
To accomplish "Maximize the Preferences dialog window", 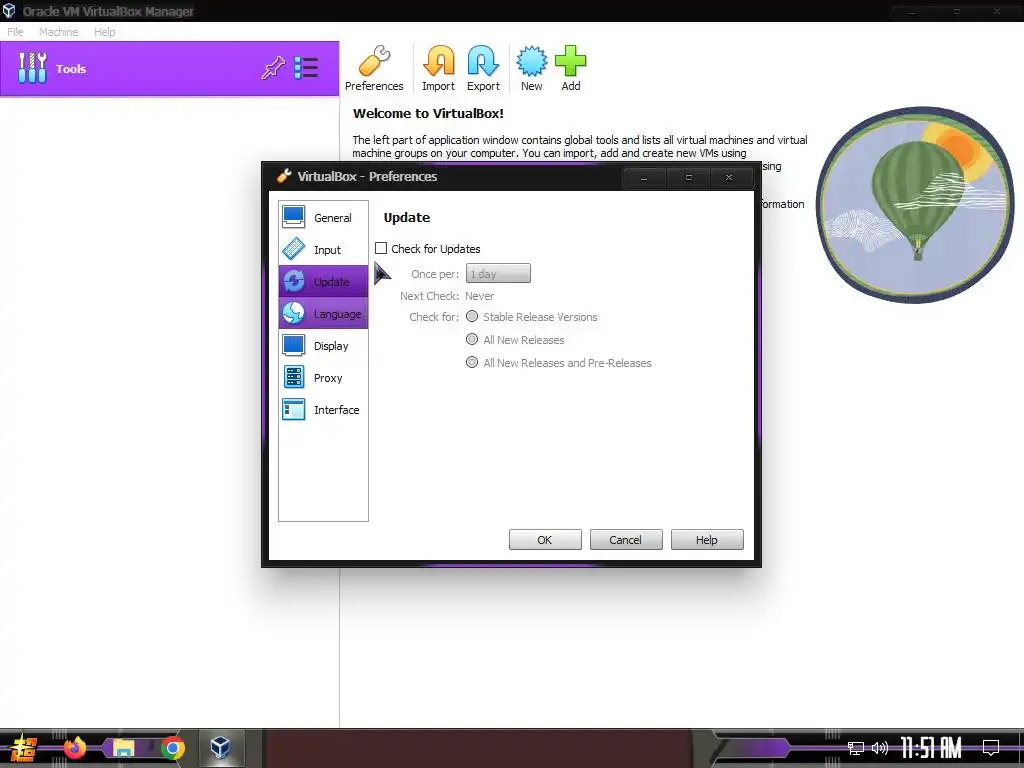I will click(x=688, y=177).
